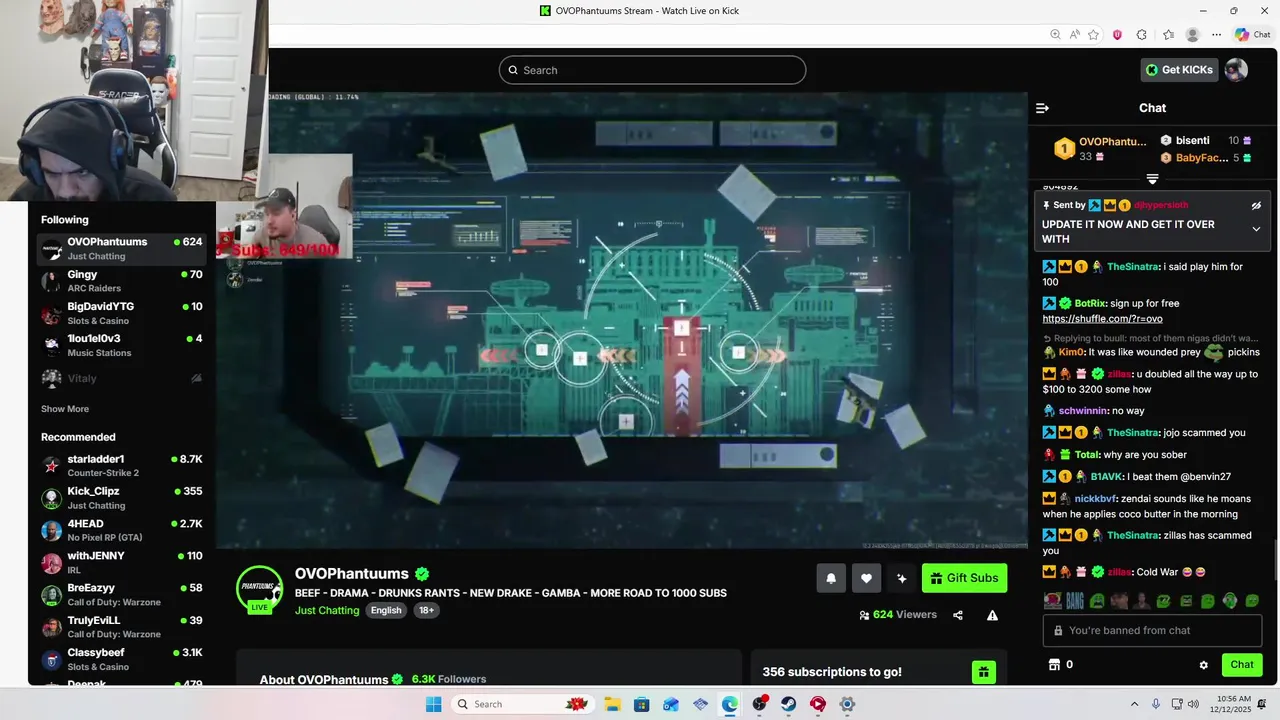Expand the pinned message chevron
Viewport: 1280px width, 720px height.
click(x=1256, y=229)
